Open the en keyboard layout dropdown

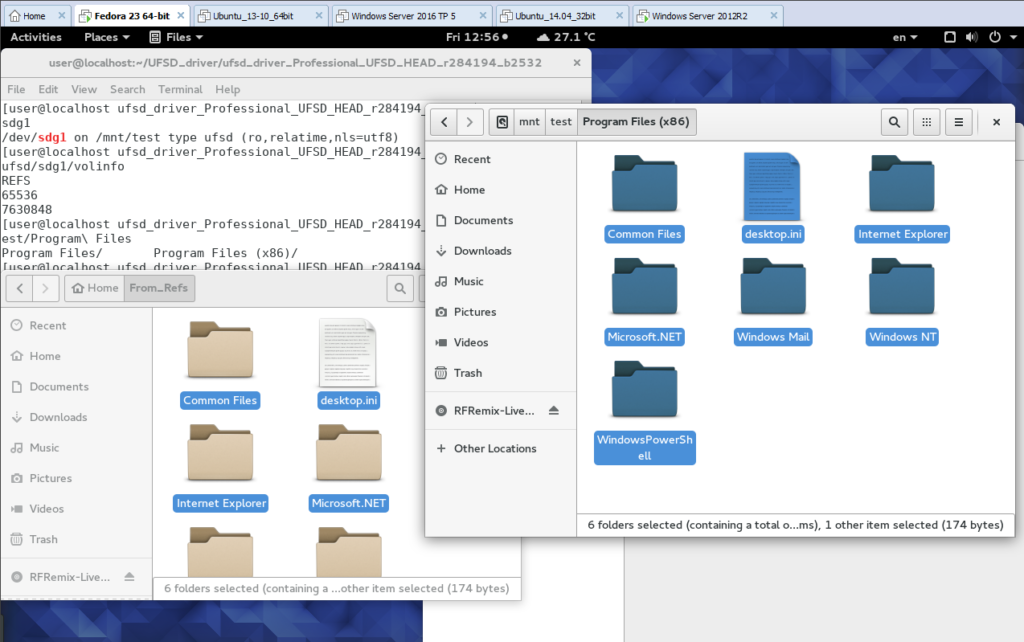[x=905, y=37]
